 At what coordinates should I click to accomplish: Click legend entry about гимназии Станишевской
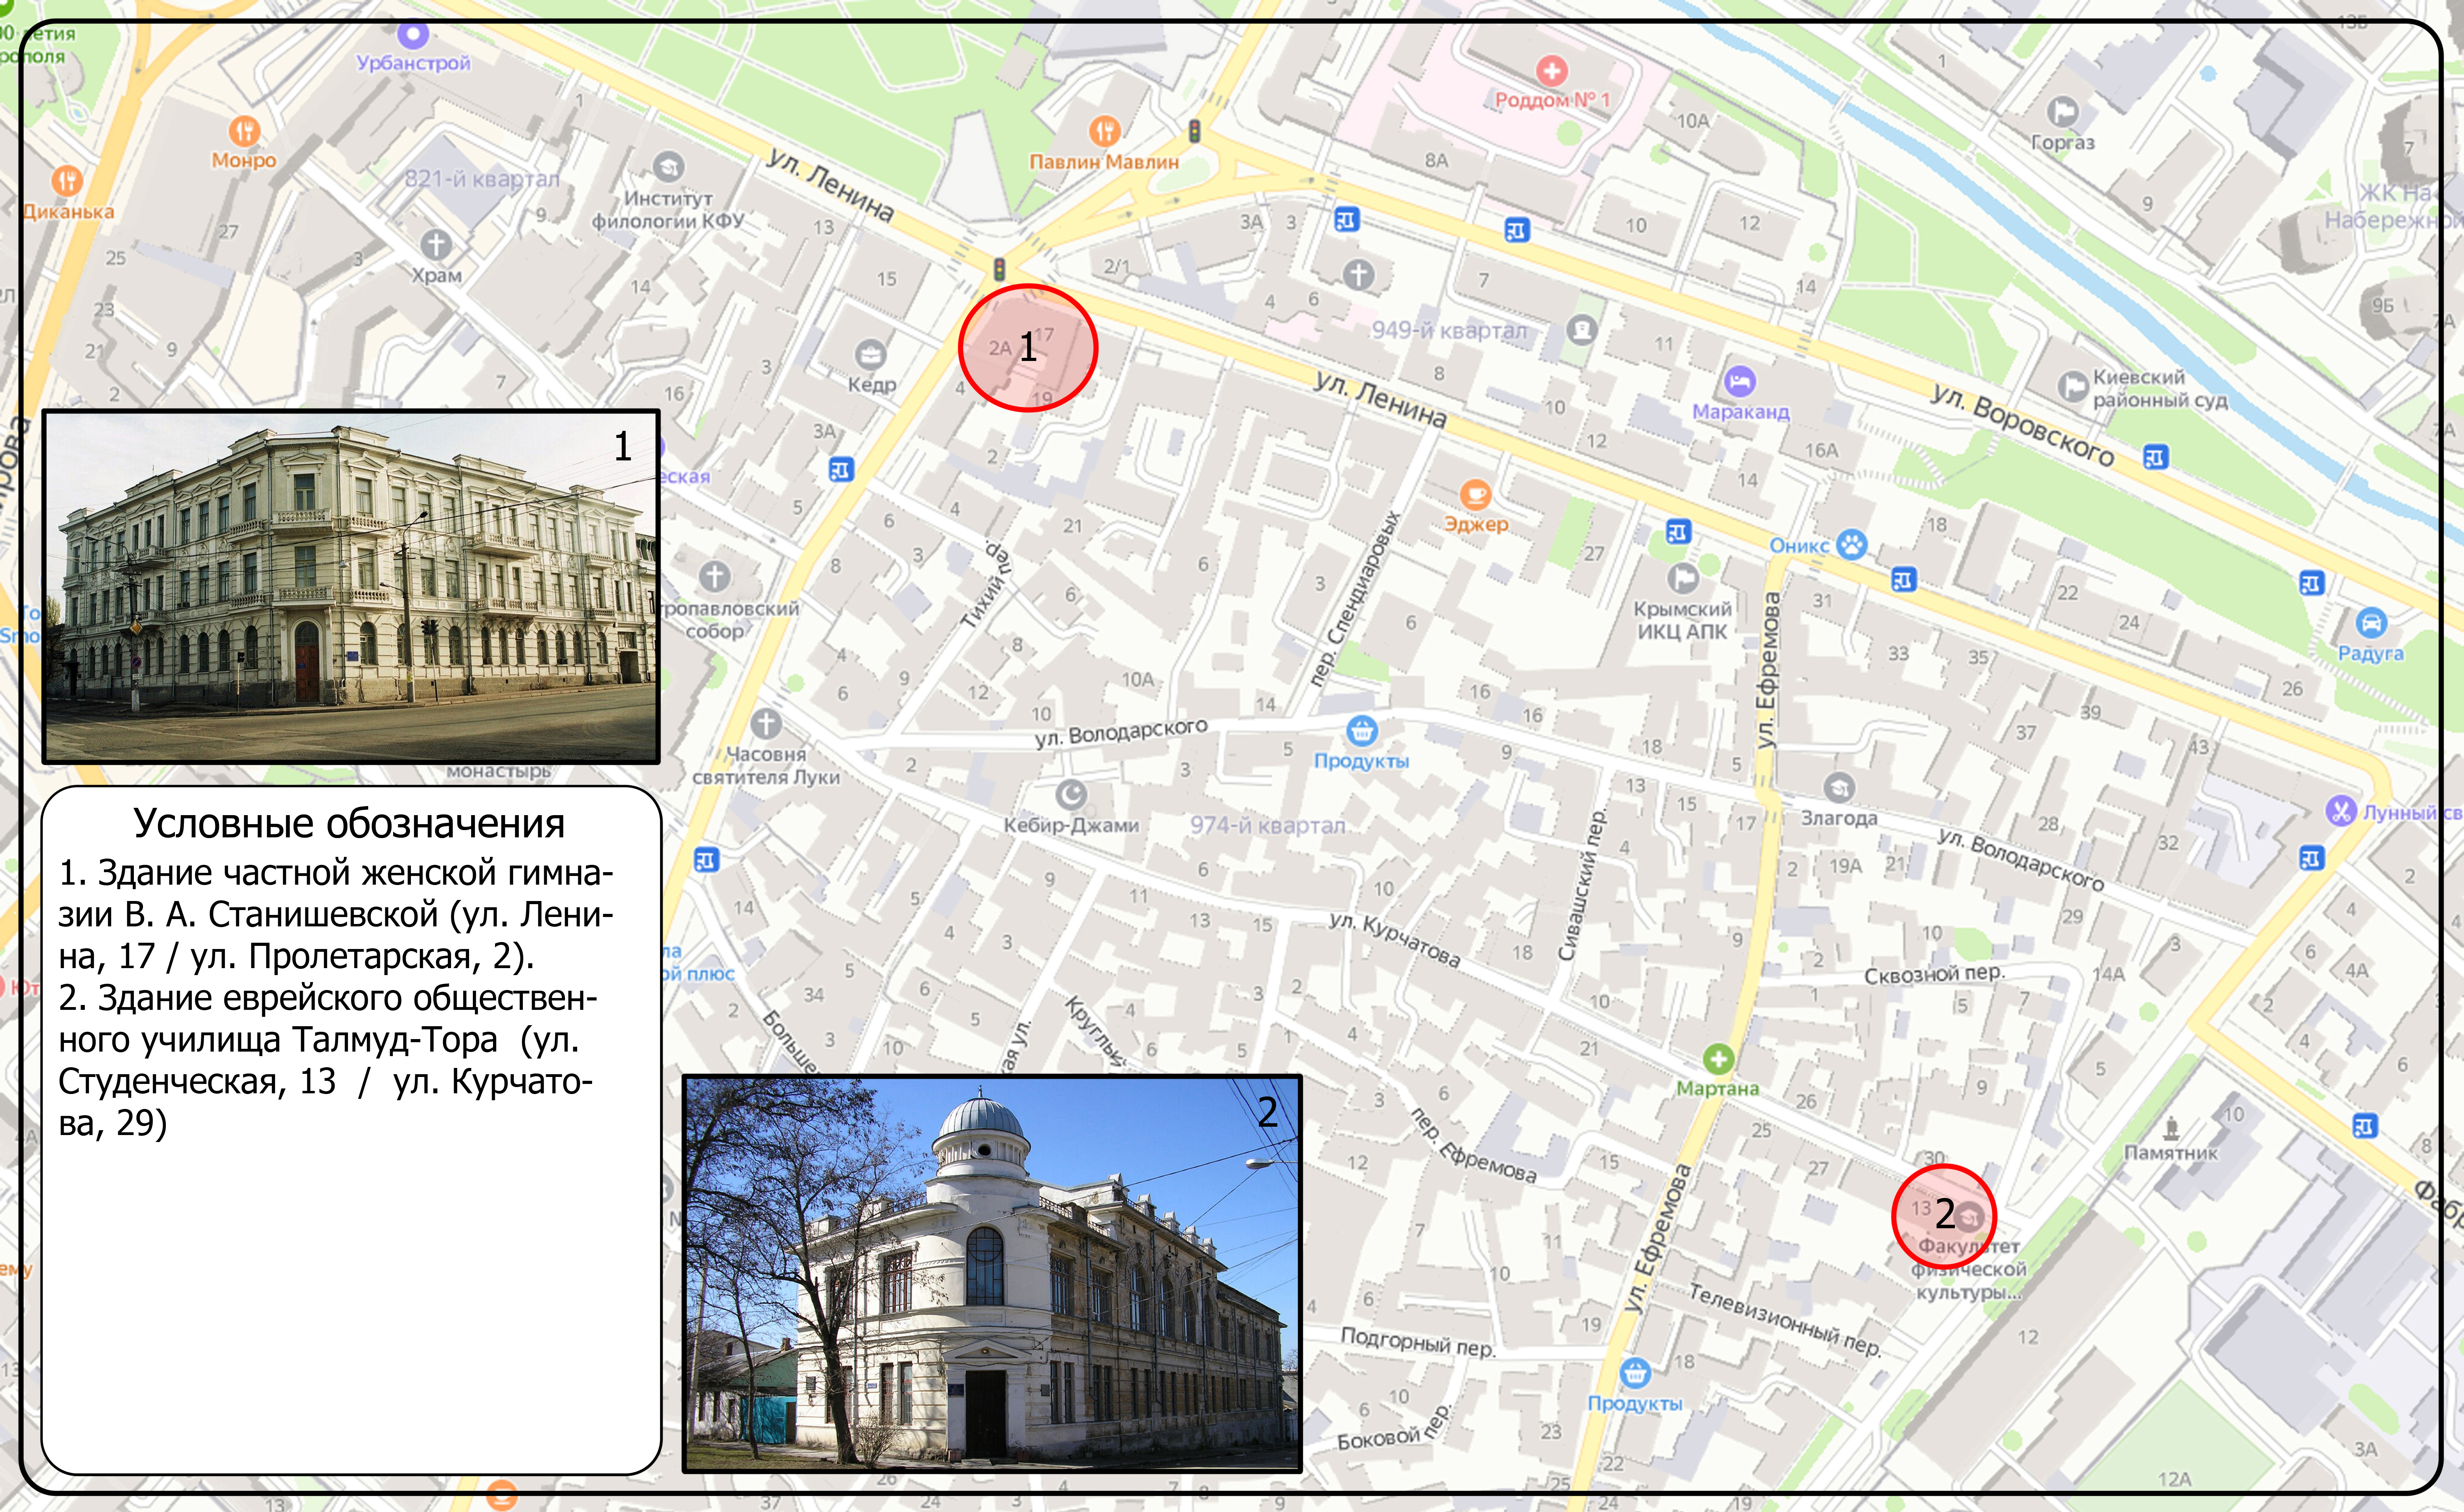point(336,914)
